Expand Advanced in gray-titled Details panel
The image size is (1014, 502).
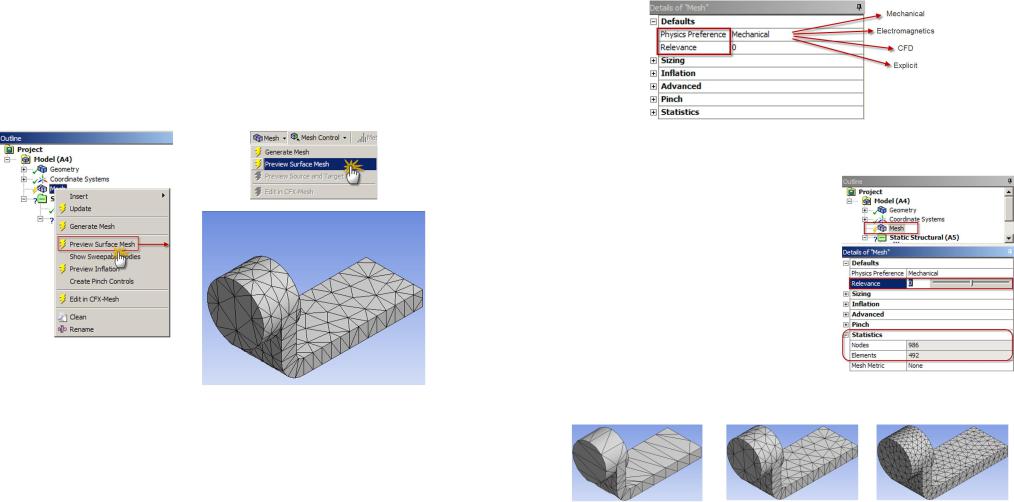pyautogui.click(x=653, y=86)
